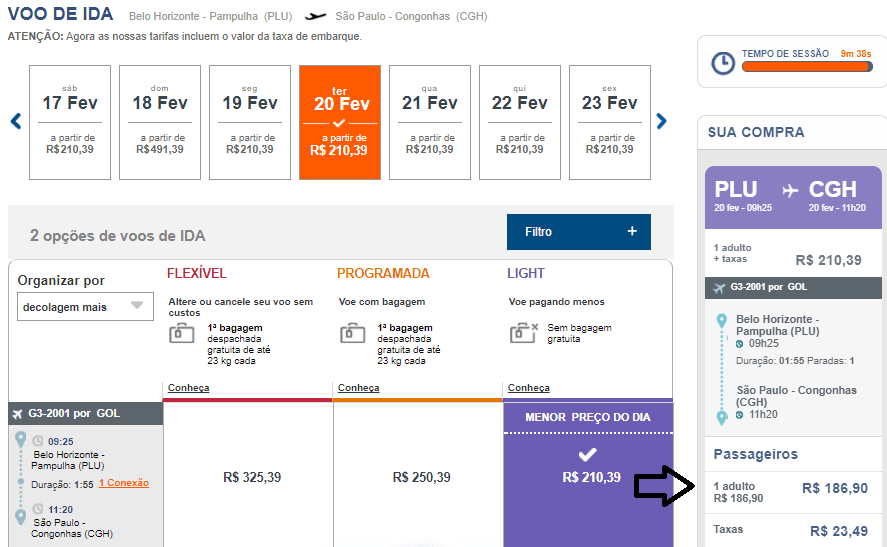
Task: Click Conheça link under Light
Action: [529, 388]
